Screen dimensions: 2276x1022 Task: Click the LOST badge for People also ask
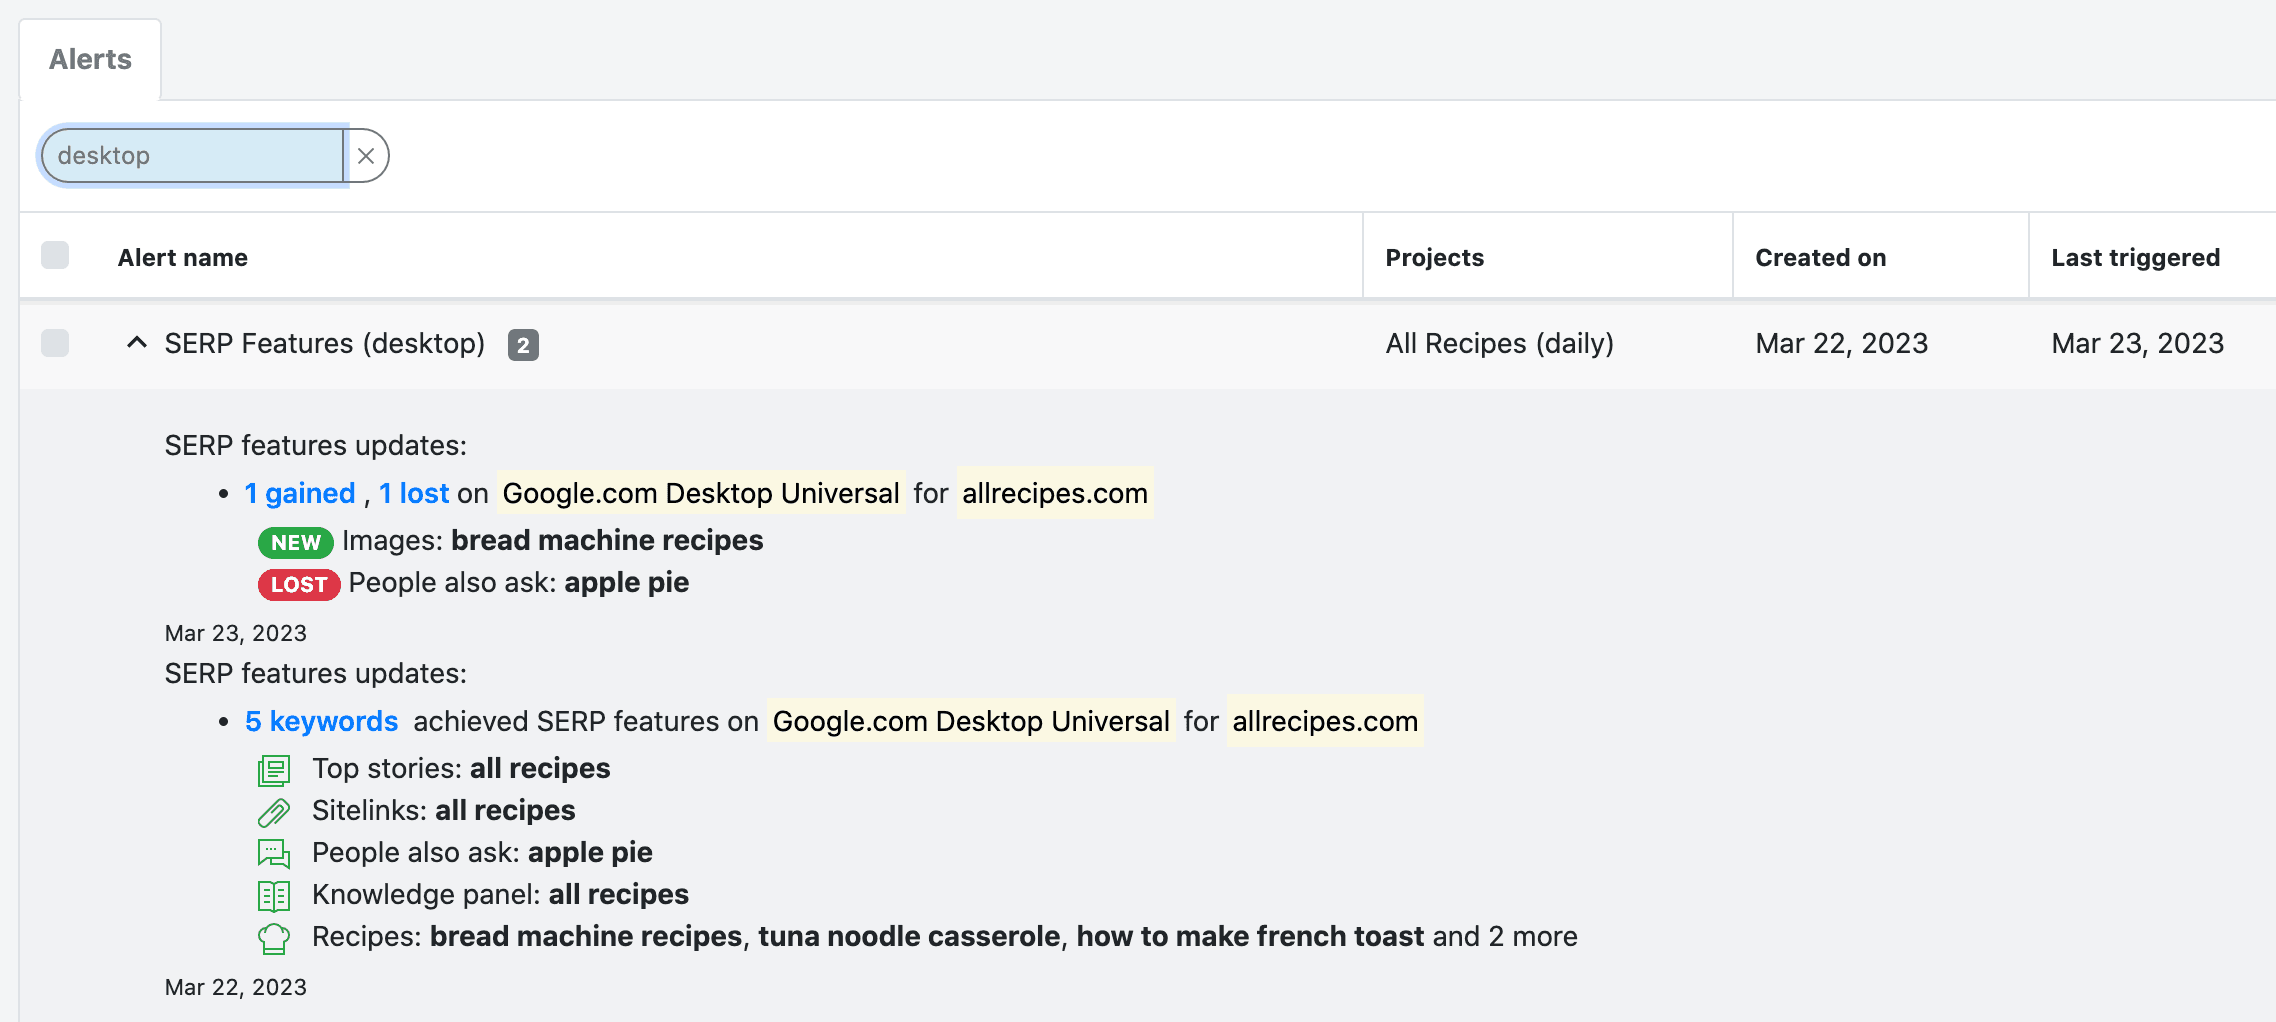[299, 584]
